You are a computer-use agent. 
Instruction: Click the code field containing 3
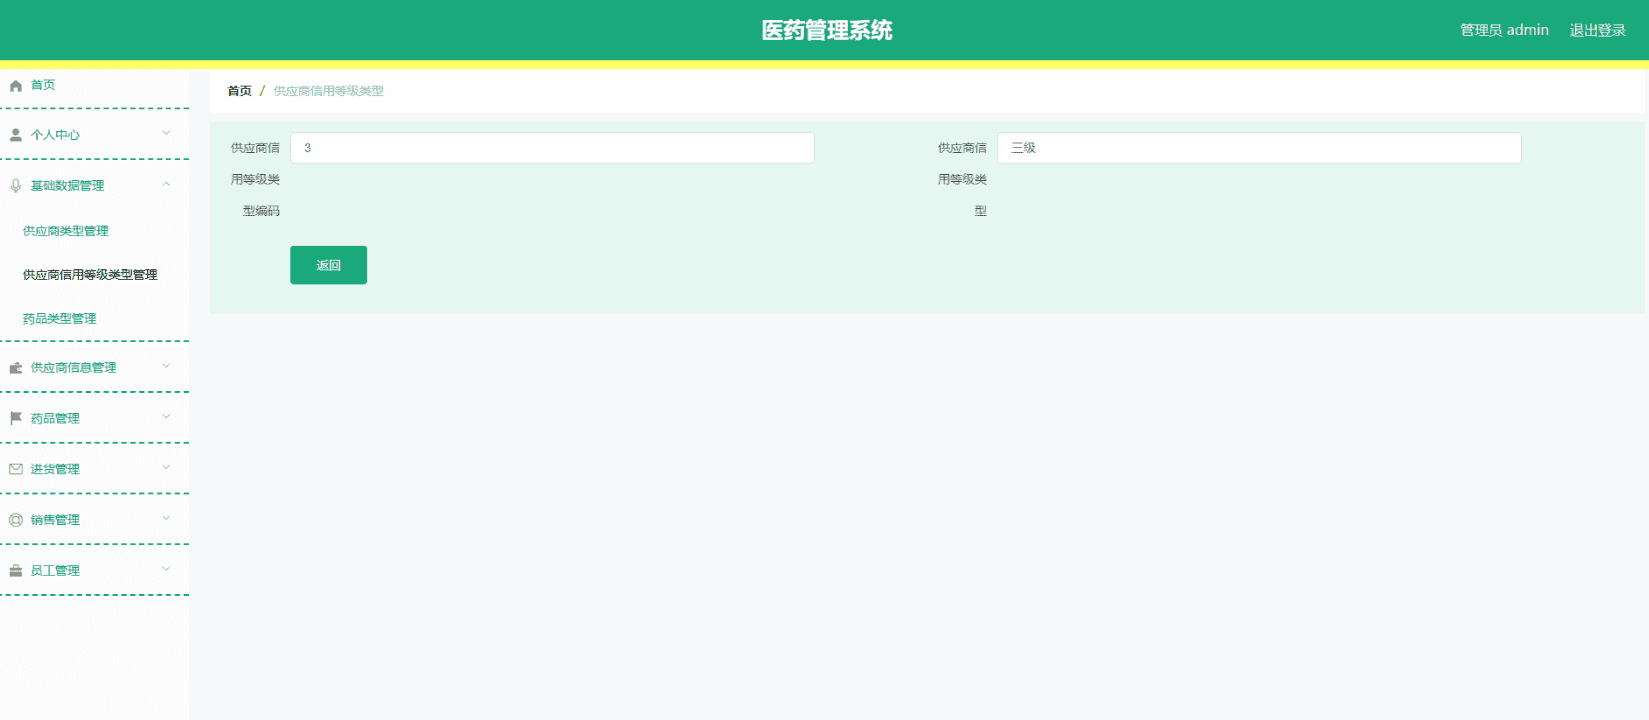(x=552, y=148)
